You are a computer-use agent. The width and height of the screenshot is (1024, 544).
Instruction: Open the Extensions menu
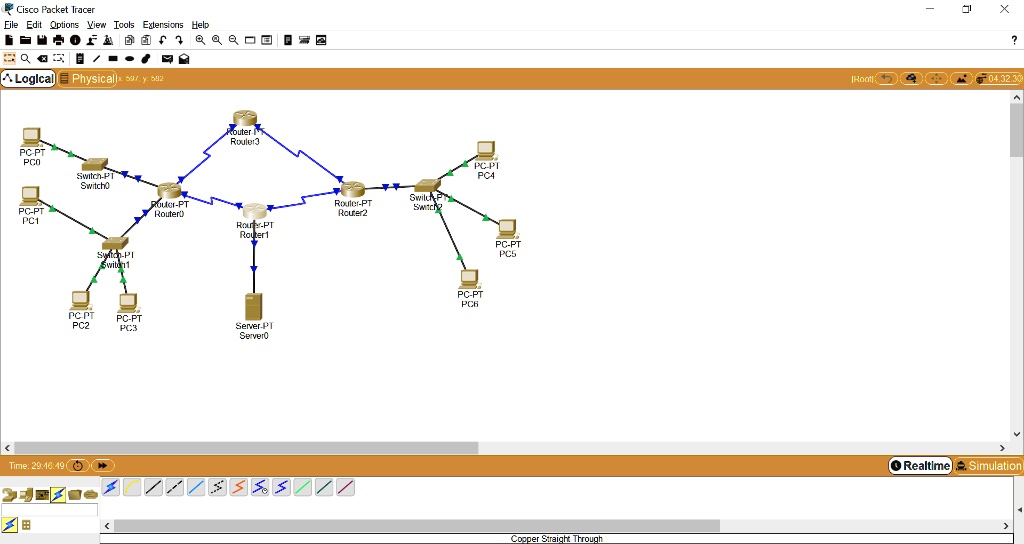(x=163, y=25)
